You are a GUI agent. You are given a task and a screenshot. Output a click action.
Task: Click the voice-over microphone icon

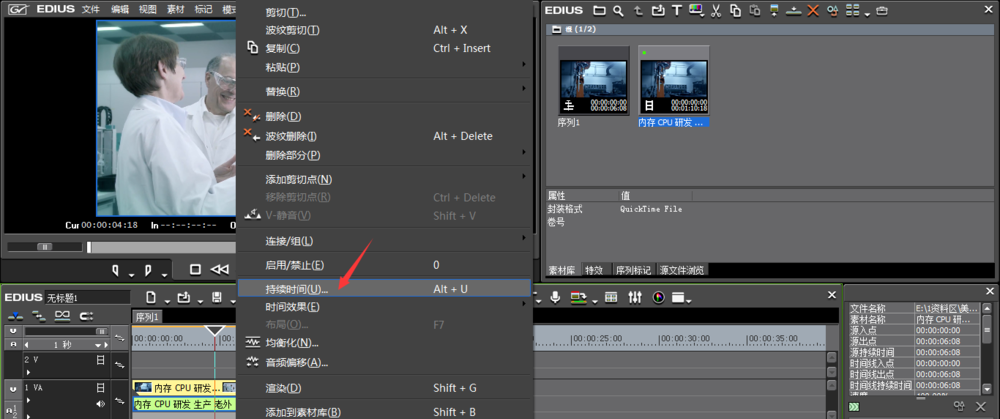(x=555, y=297)
